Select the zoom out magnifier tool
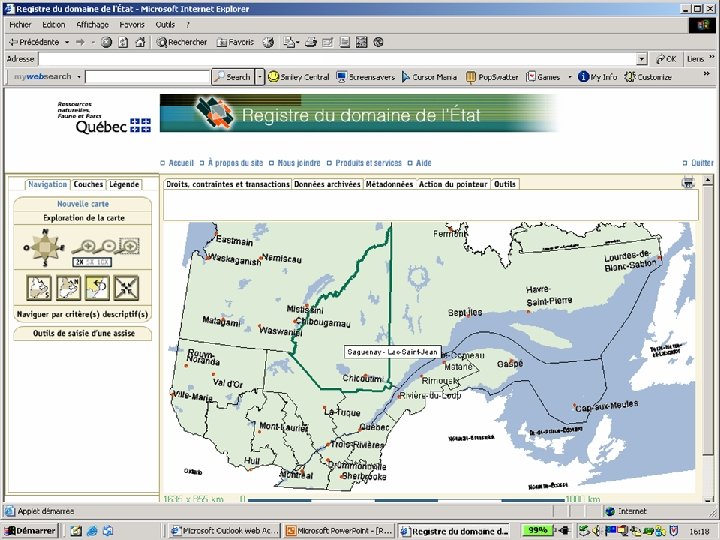Screen dimensions: 720x540 coord(106,247)
